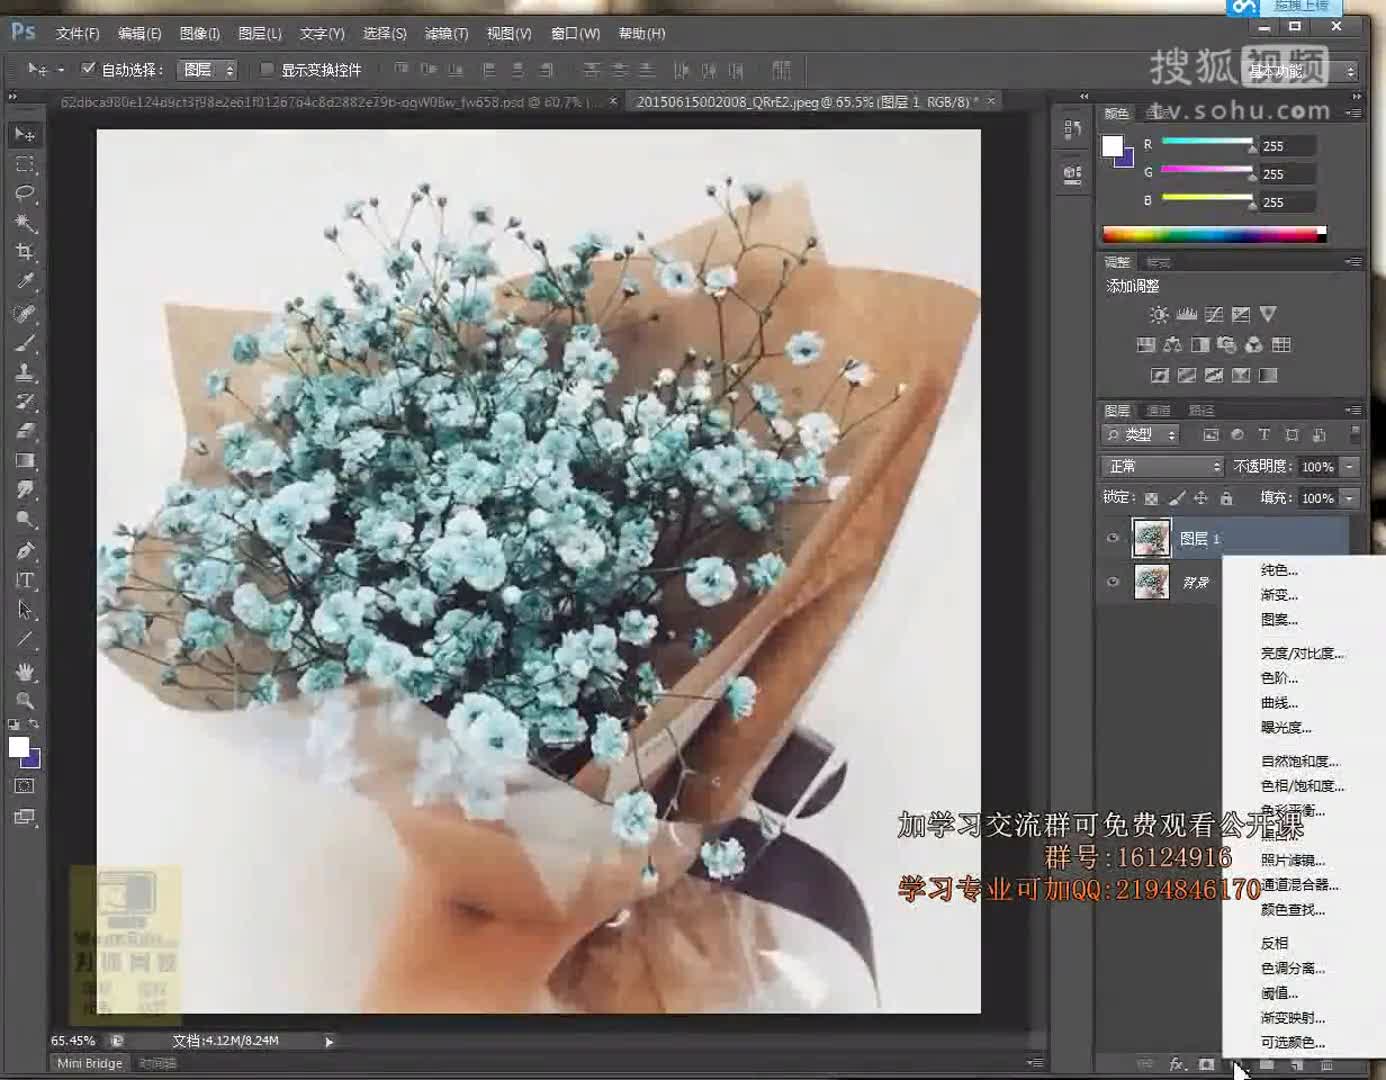This screenshot has height=1080, width=1386.
Task: Hide the 图层 1 layer
Action: pos(1112,538)
